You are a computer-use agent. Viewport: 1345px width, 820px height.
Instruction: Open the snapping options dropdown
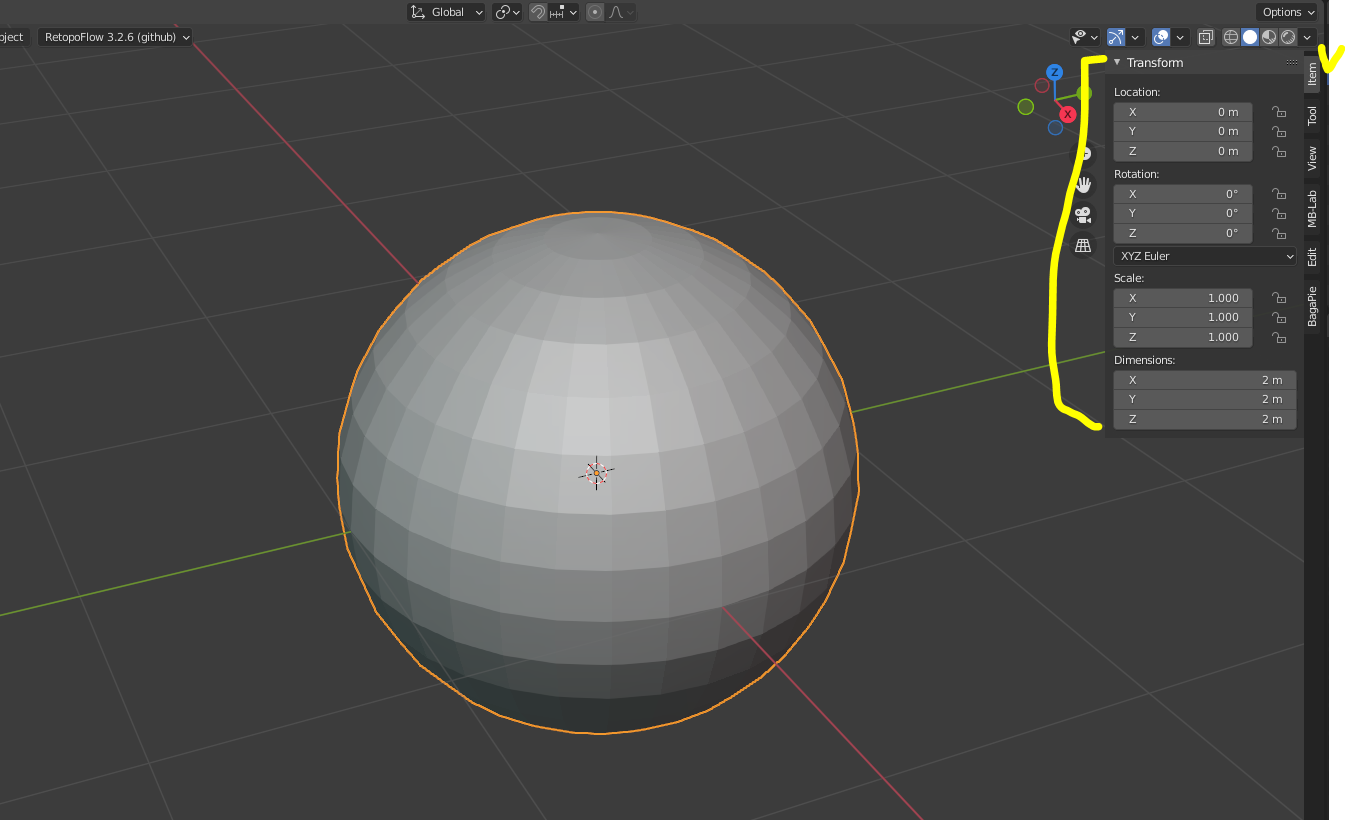564,12
